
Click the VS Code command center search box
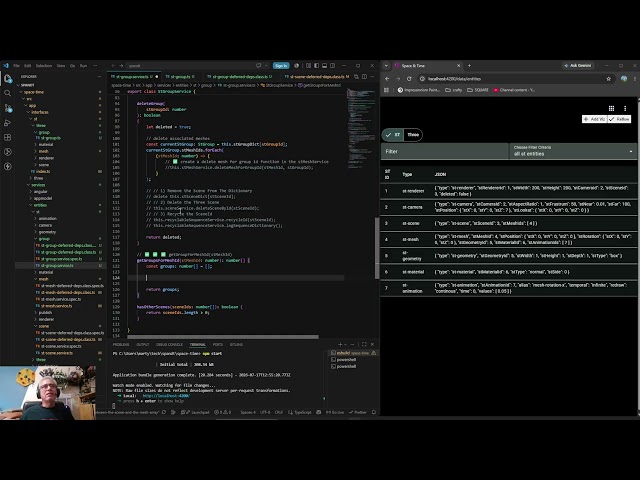[189, 66]
